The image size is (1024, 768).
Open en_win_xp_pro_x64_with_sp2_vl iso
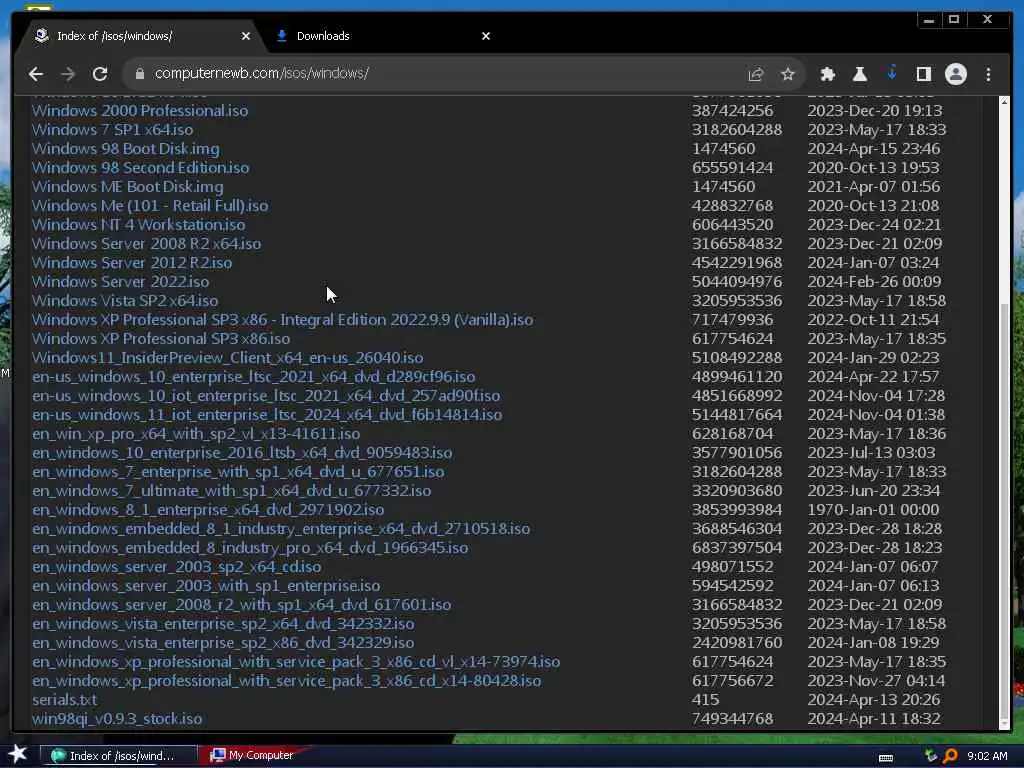(196, 433)
